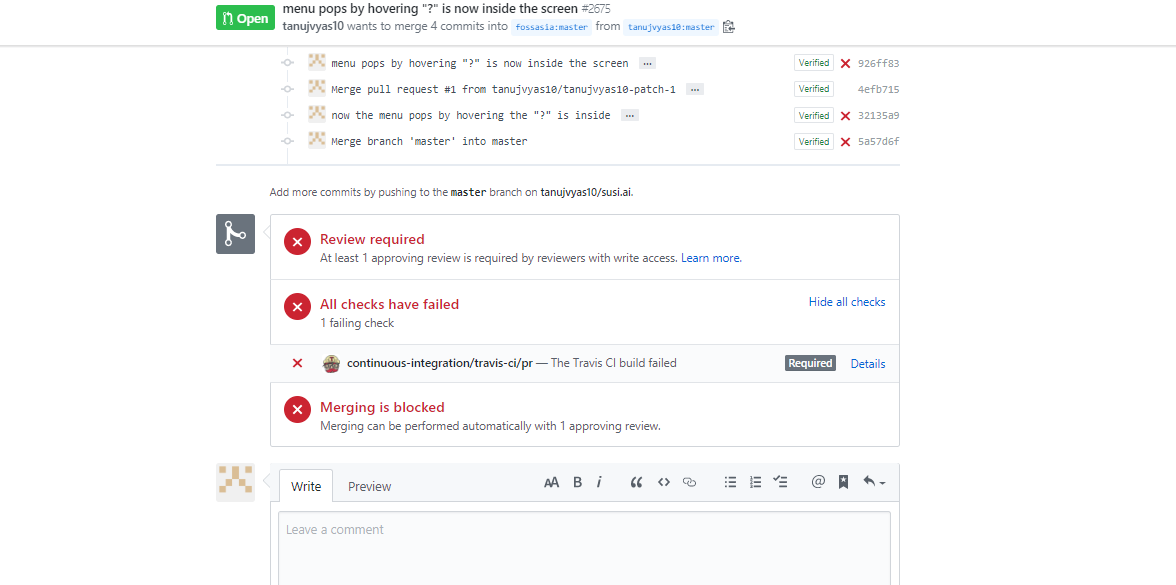Viewport: 1176px width, 585px height.
Task: Open Details for the Travis CI check
Action: pyautogui.click(x=867, y=363)
